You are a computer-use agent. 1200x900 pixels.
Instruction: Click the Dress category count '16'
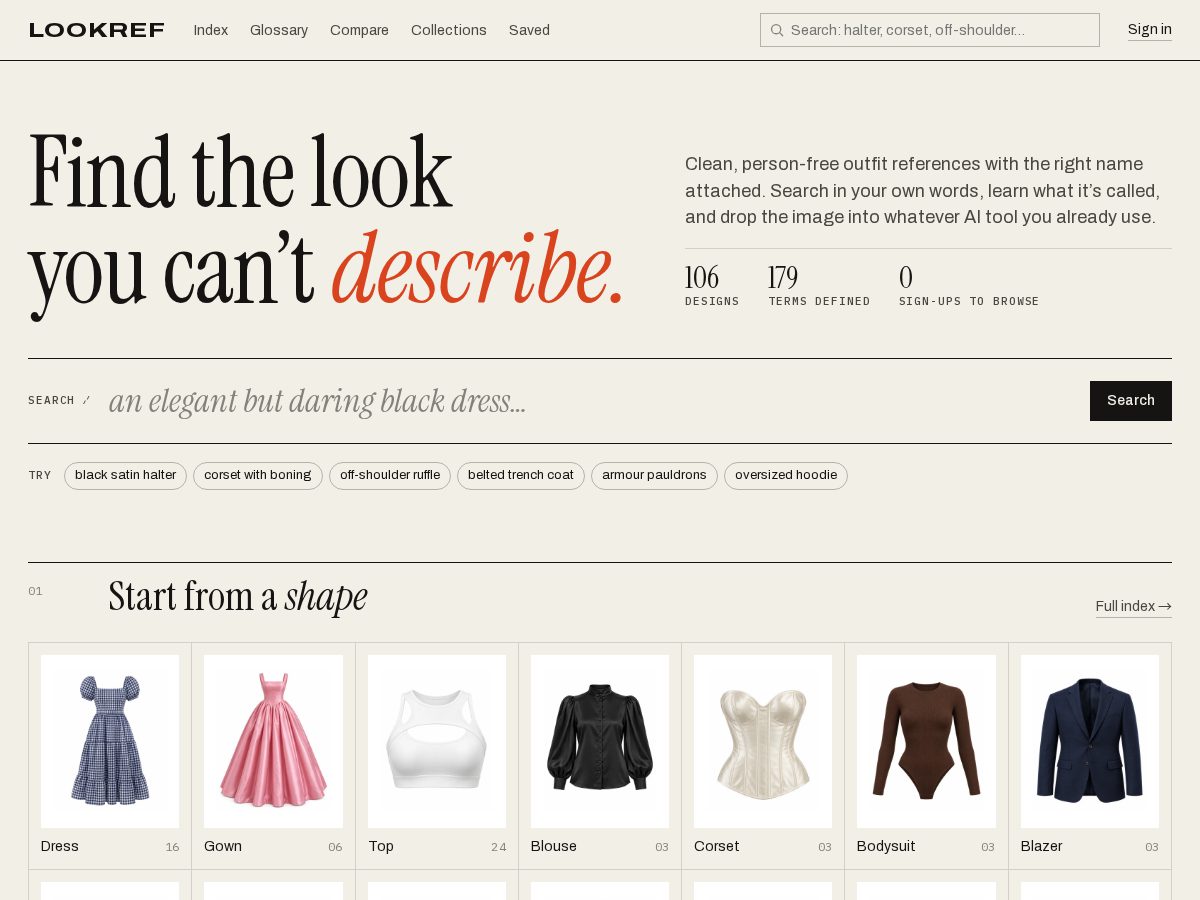172,848
